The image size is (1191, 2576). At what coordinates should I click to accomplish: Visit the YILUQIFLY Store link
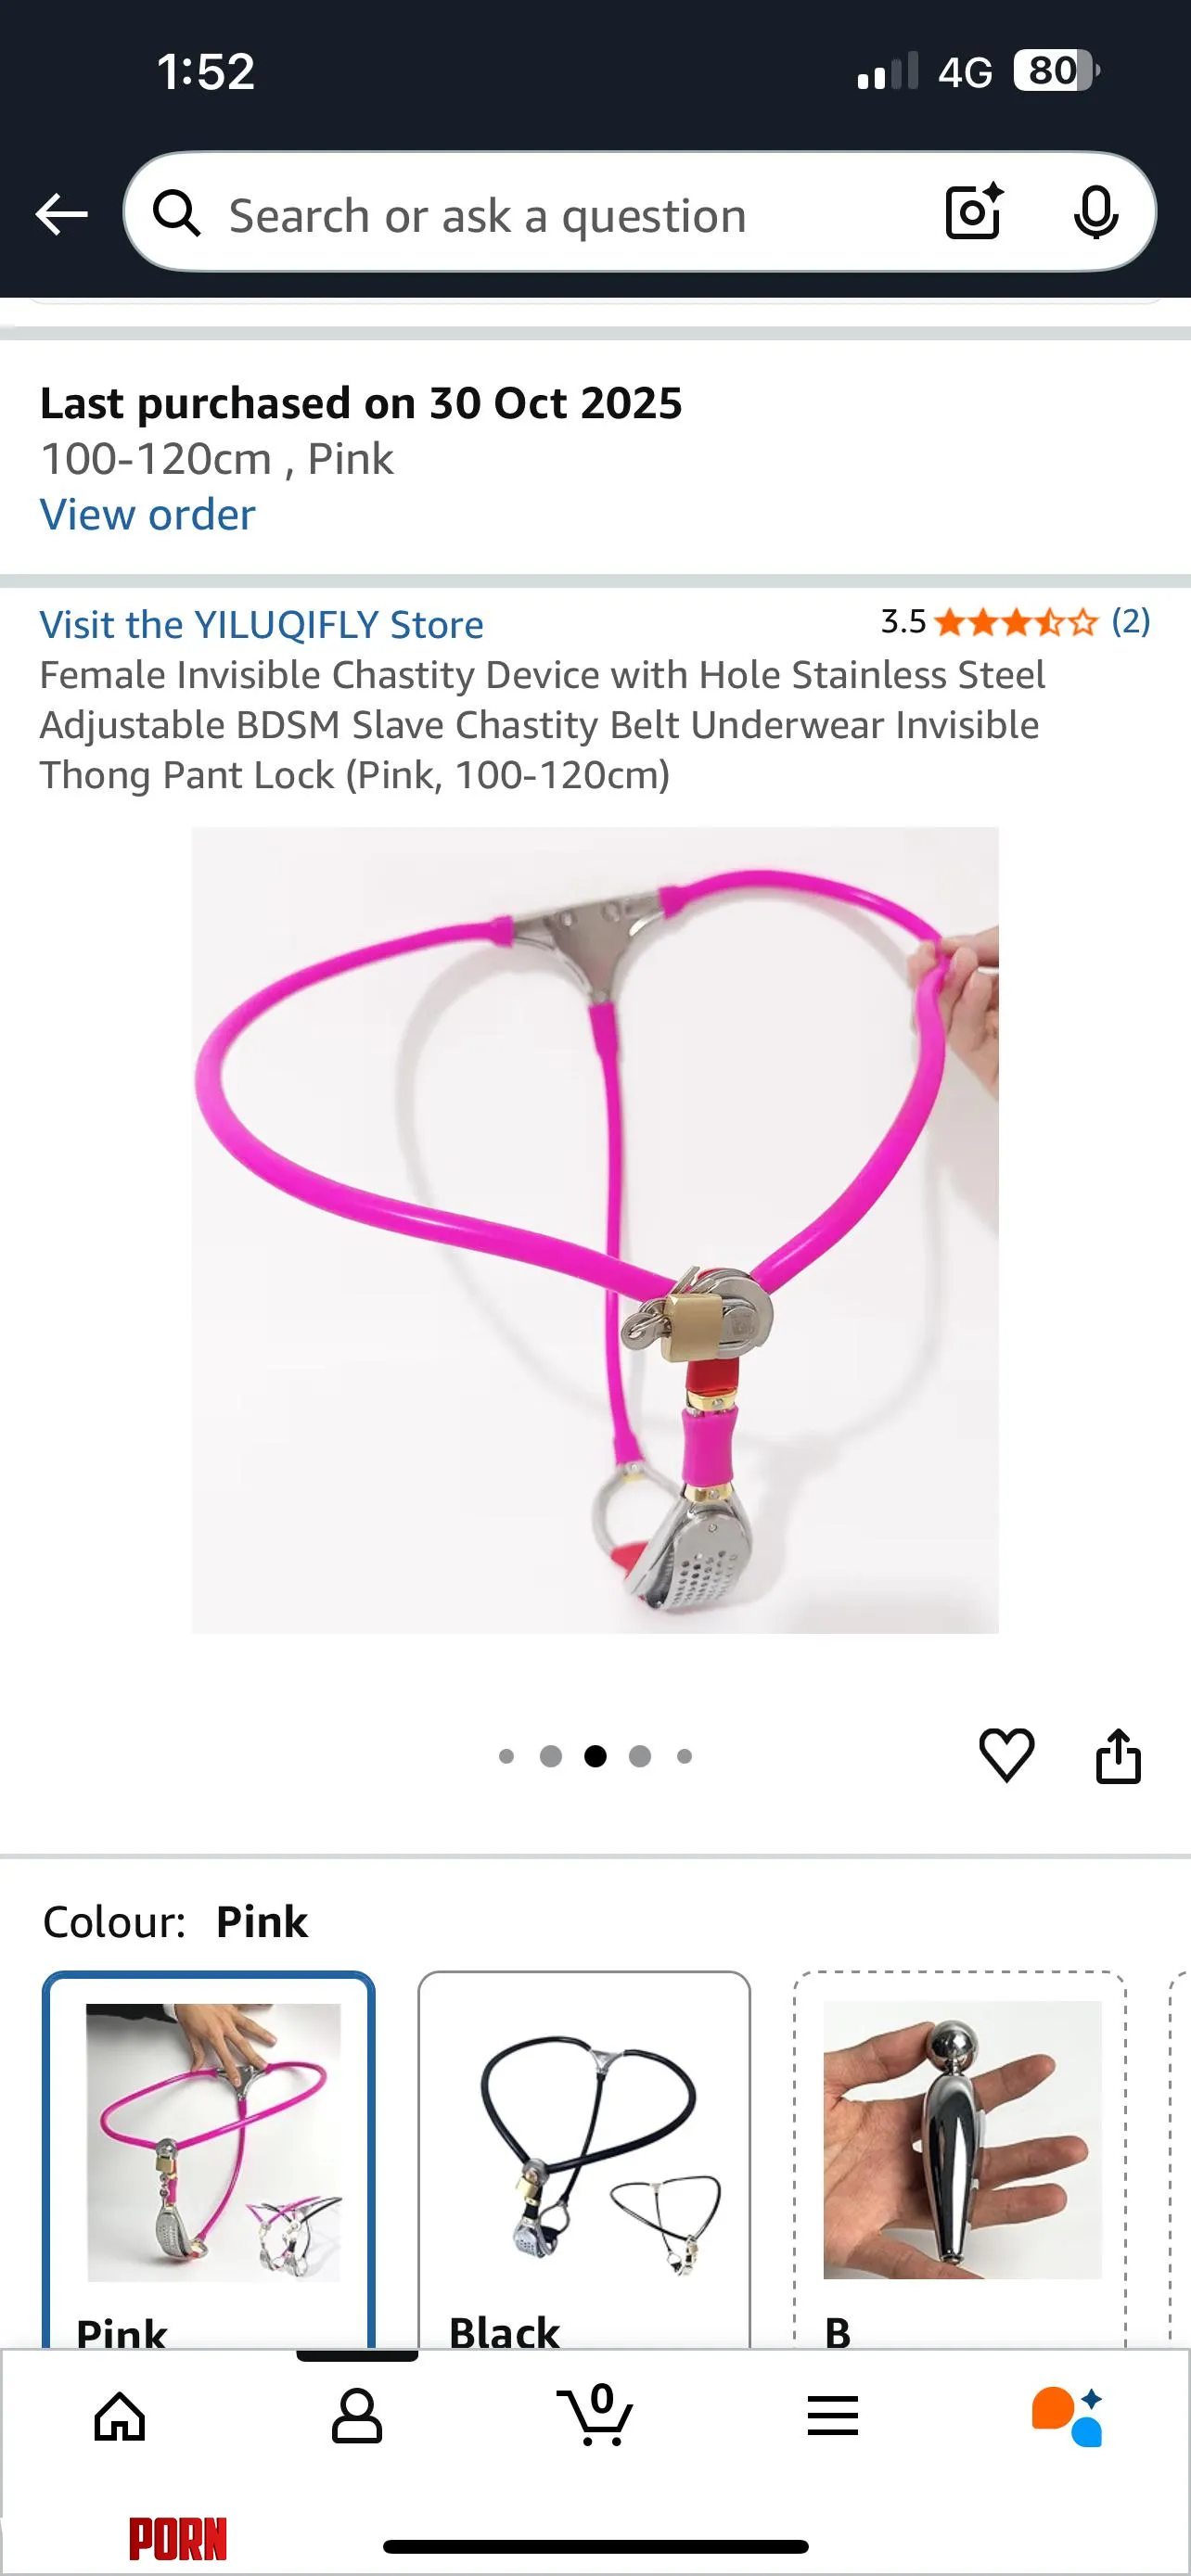point(261,625)
